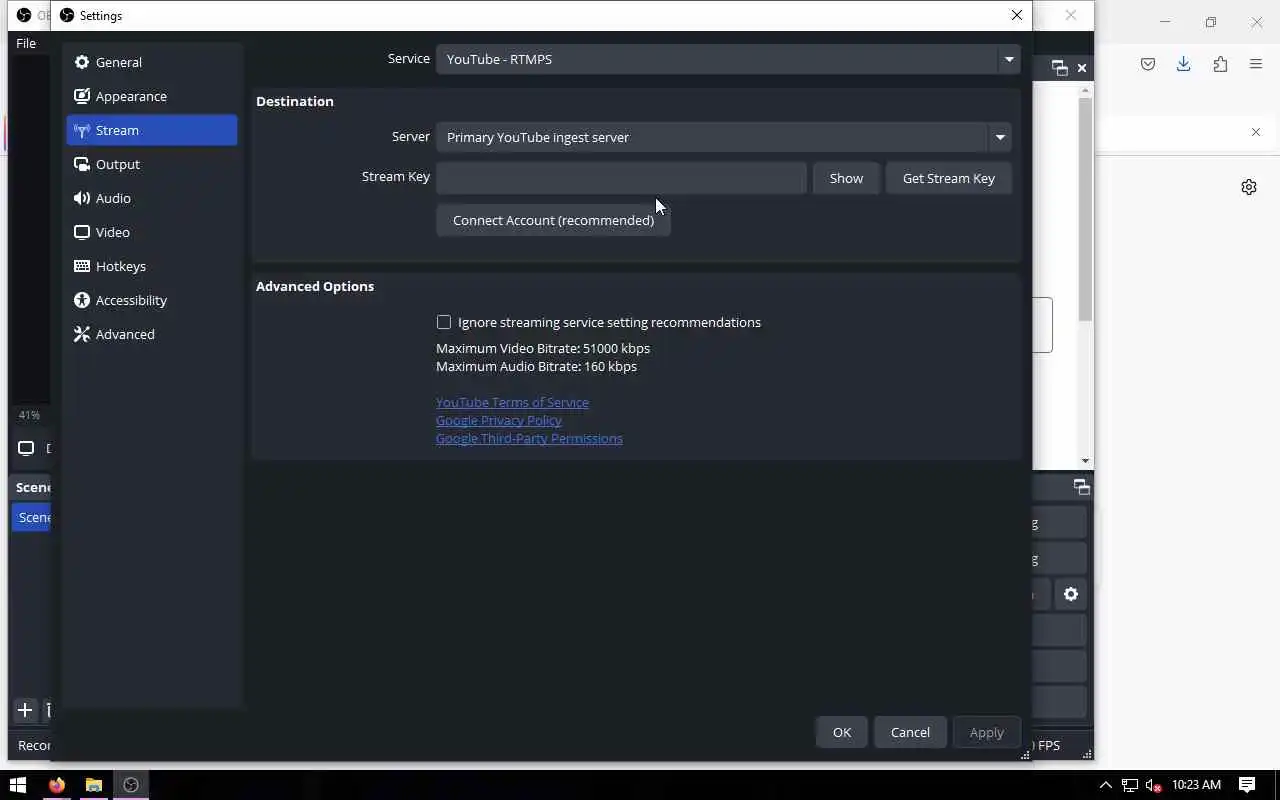Open the Appearance settings section
Screen dimensions: 1280x800
(152, 96)
